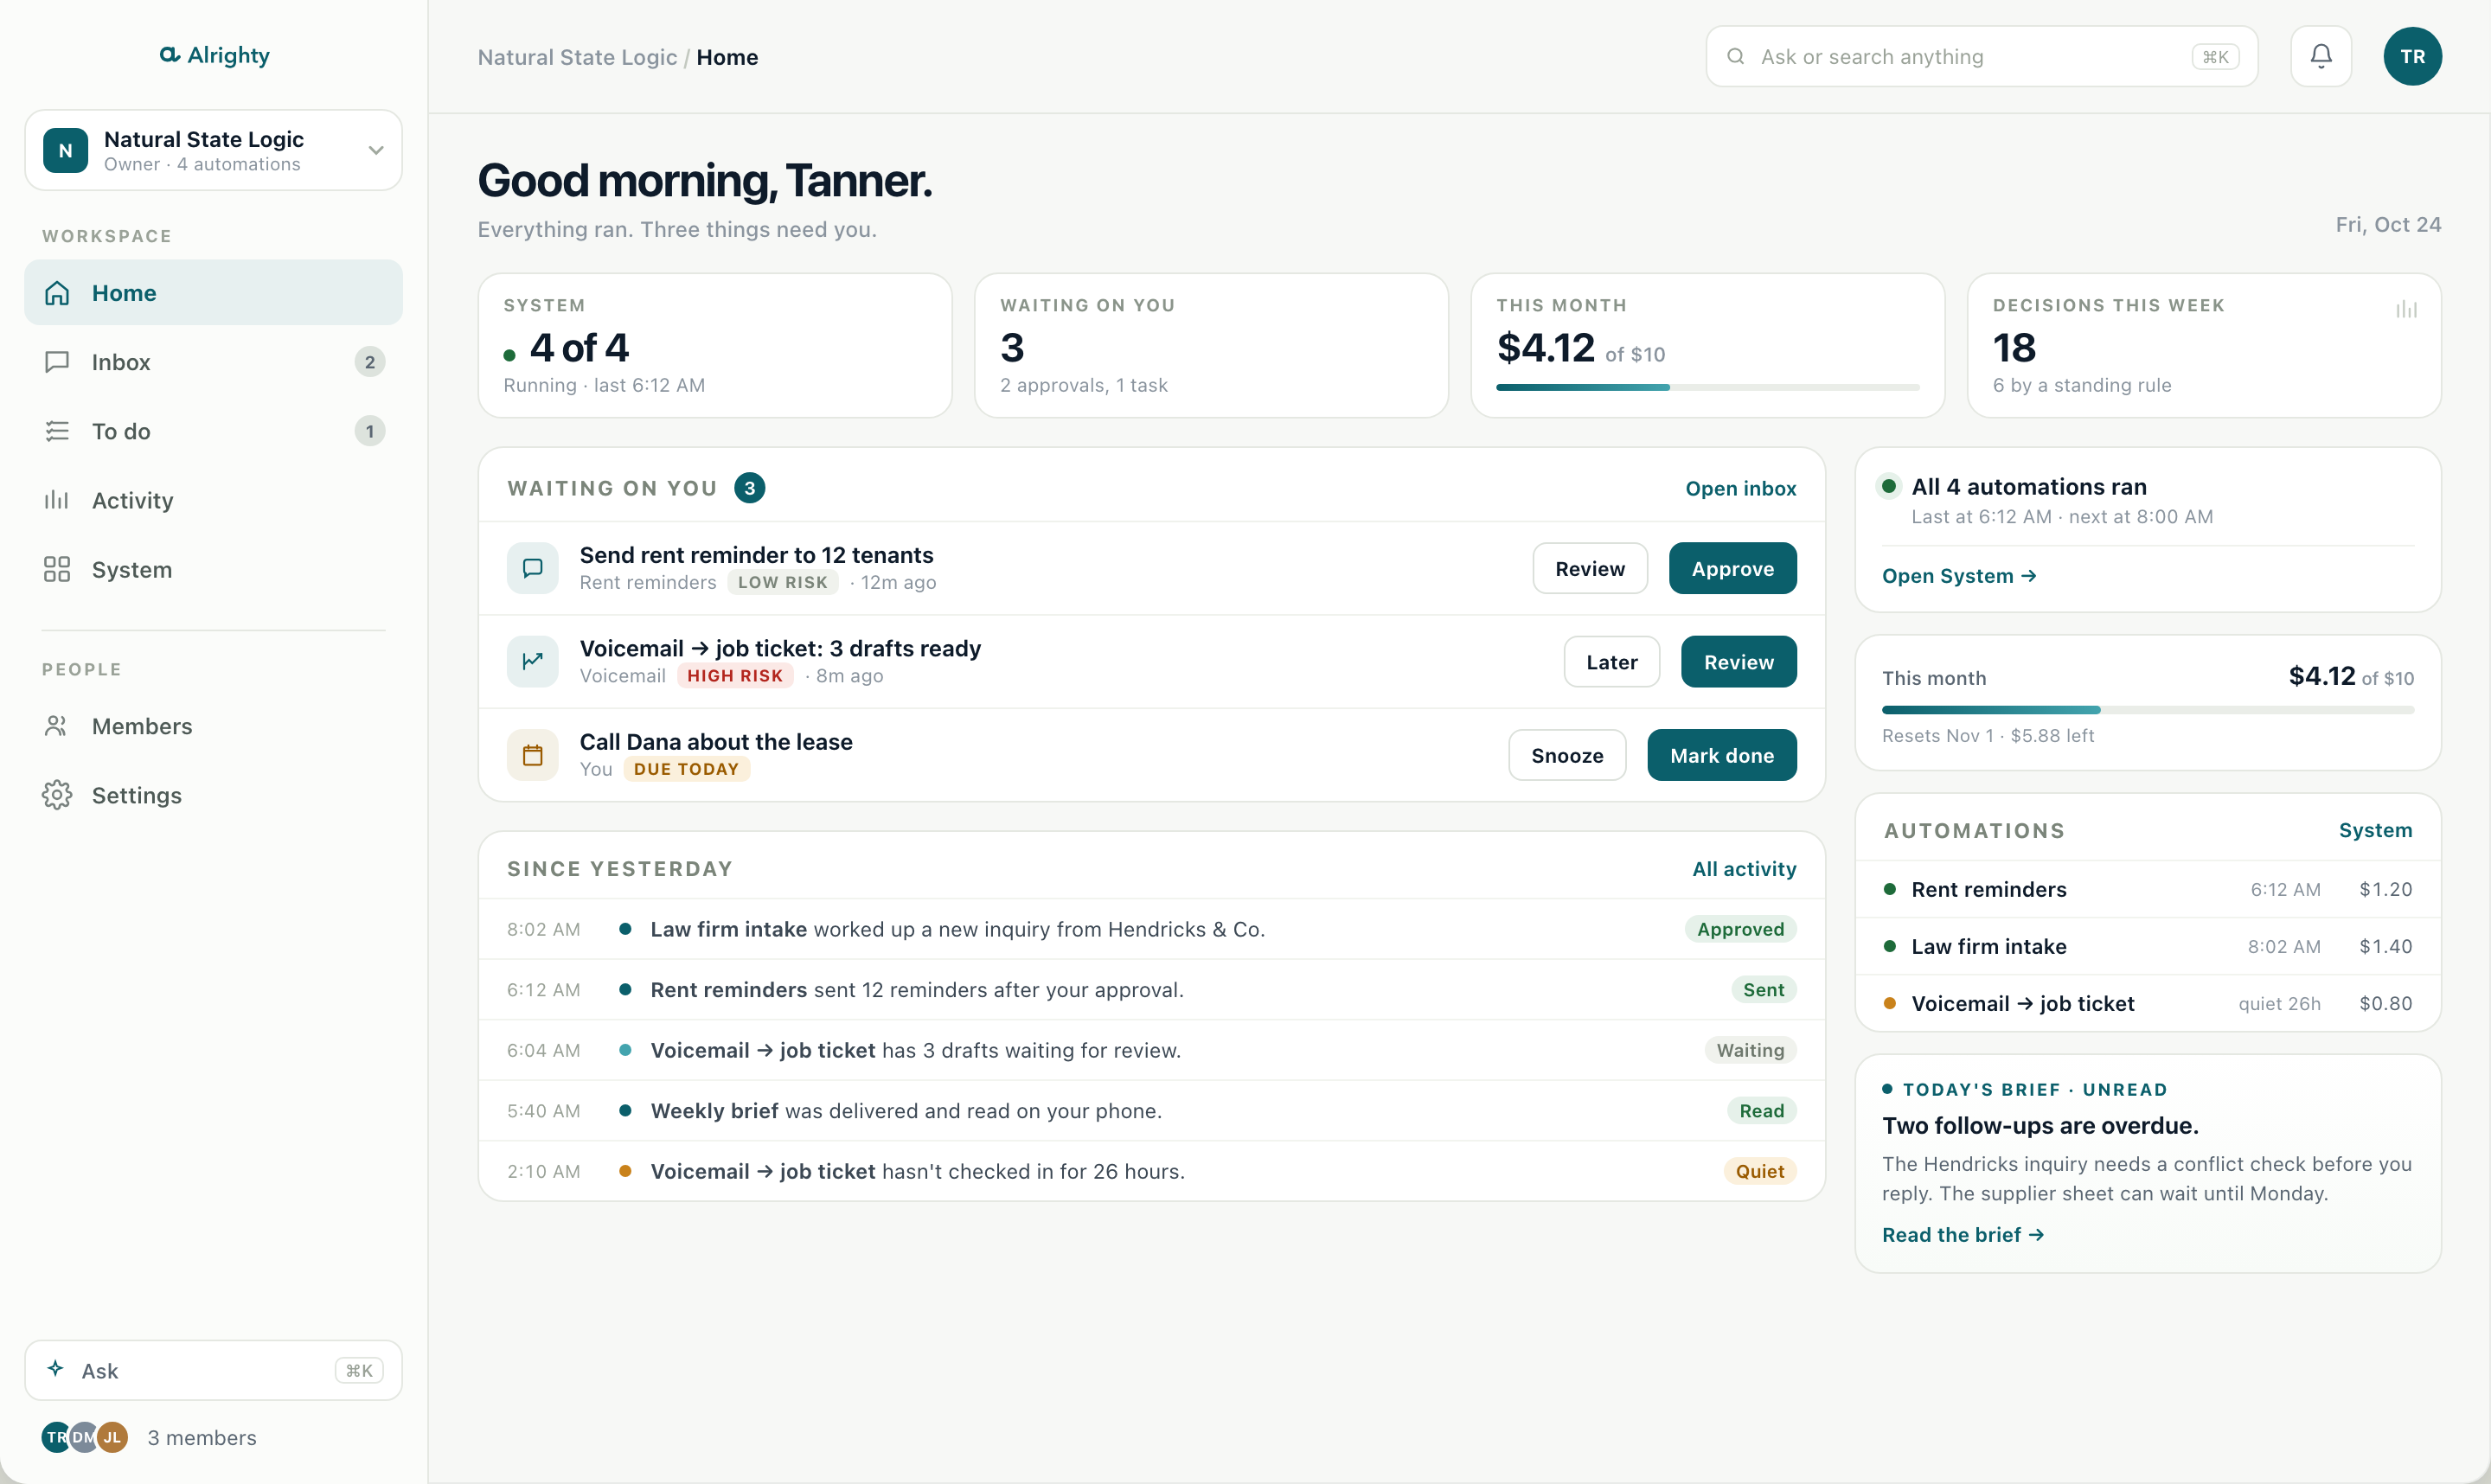Viewport: 2491px width, 1484px height.
Task: Click the Natural State Logic N badge
Action: click(x=65, y=150)
